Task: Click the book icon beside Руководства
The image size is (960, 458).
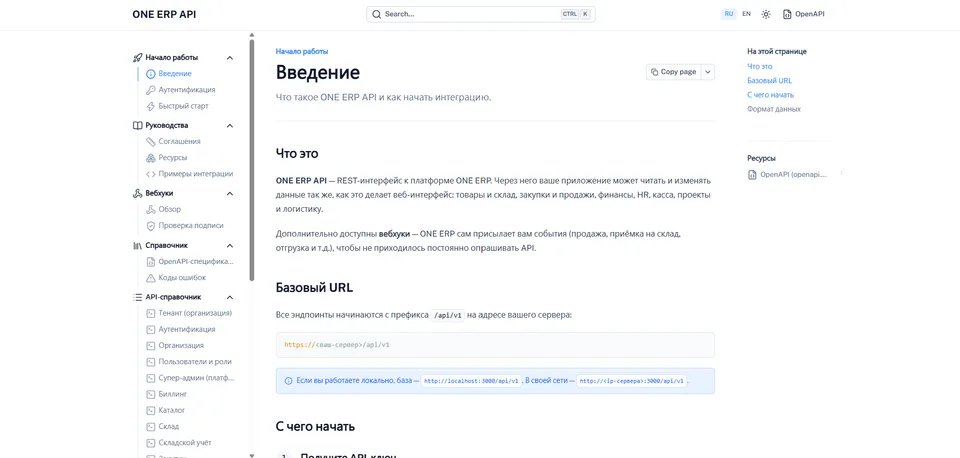Action: pos(138,126)
